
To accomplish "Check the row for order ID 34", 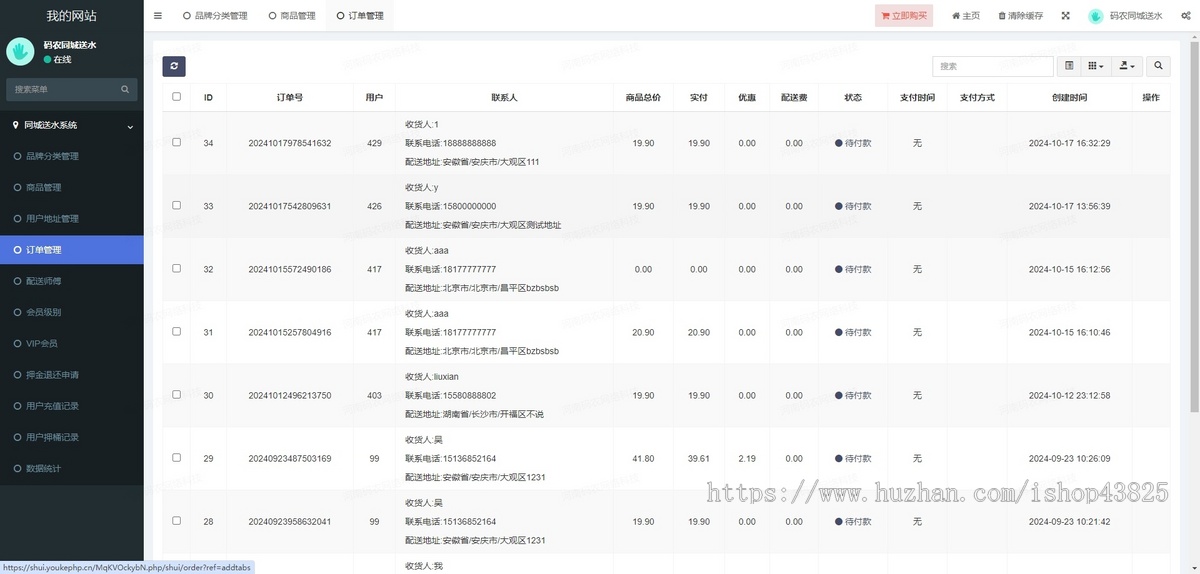I will (177, 142).
